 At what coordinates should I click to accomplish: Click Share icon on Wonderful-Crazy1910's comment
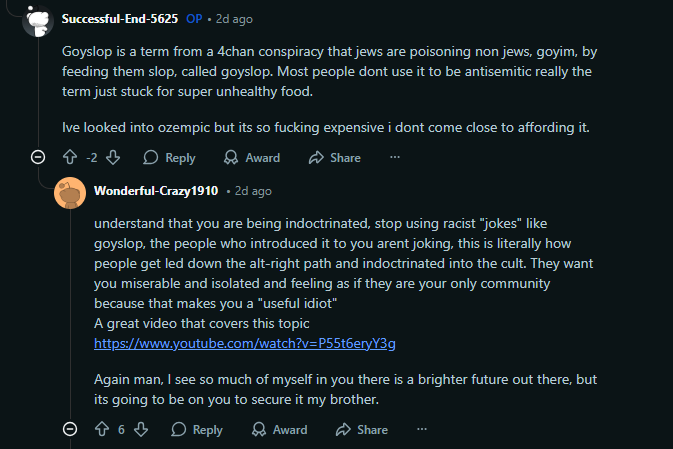click(344, 430)
